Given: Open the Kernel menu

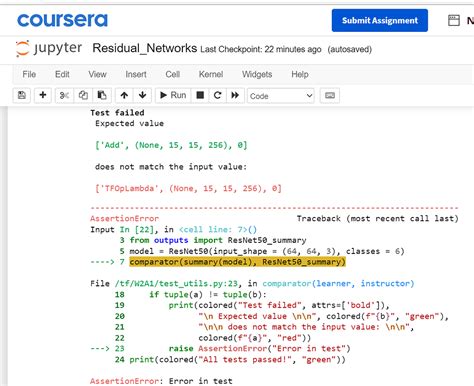Looking at the screenshot, I should [211, 74].
